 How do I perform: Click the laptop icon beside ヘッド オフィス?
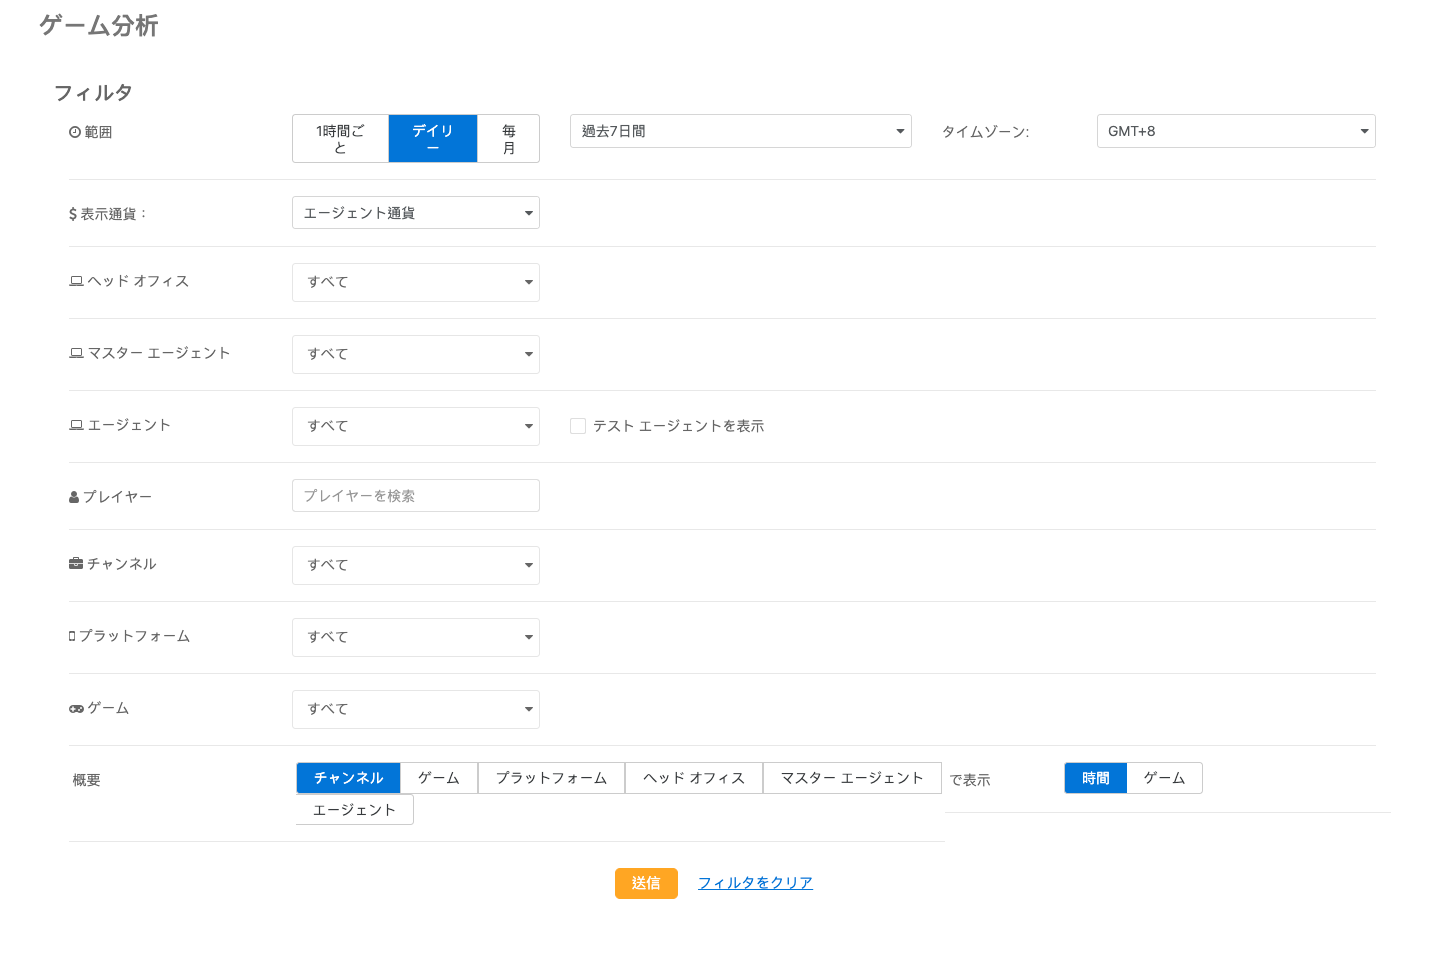click(x=76, y=281)
